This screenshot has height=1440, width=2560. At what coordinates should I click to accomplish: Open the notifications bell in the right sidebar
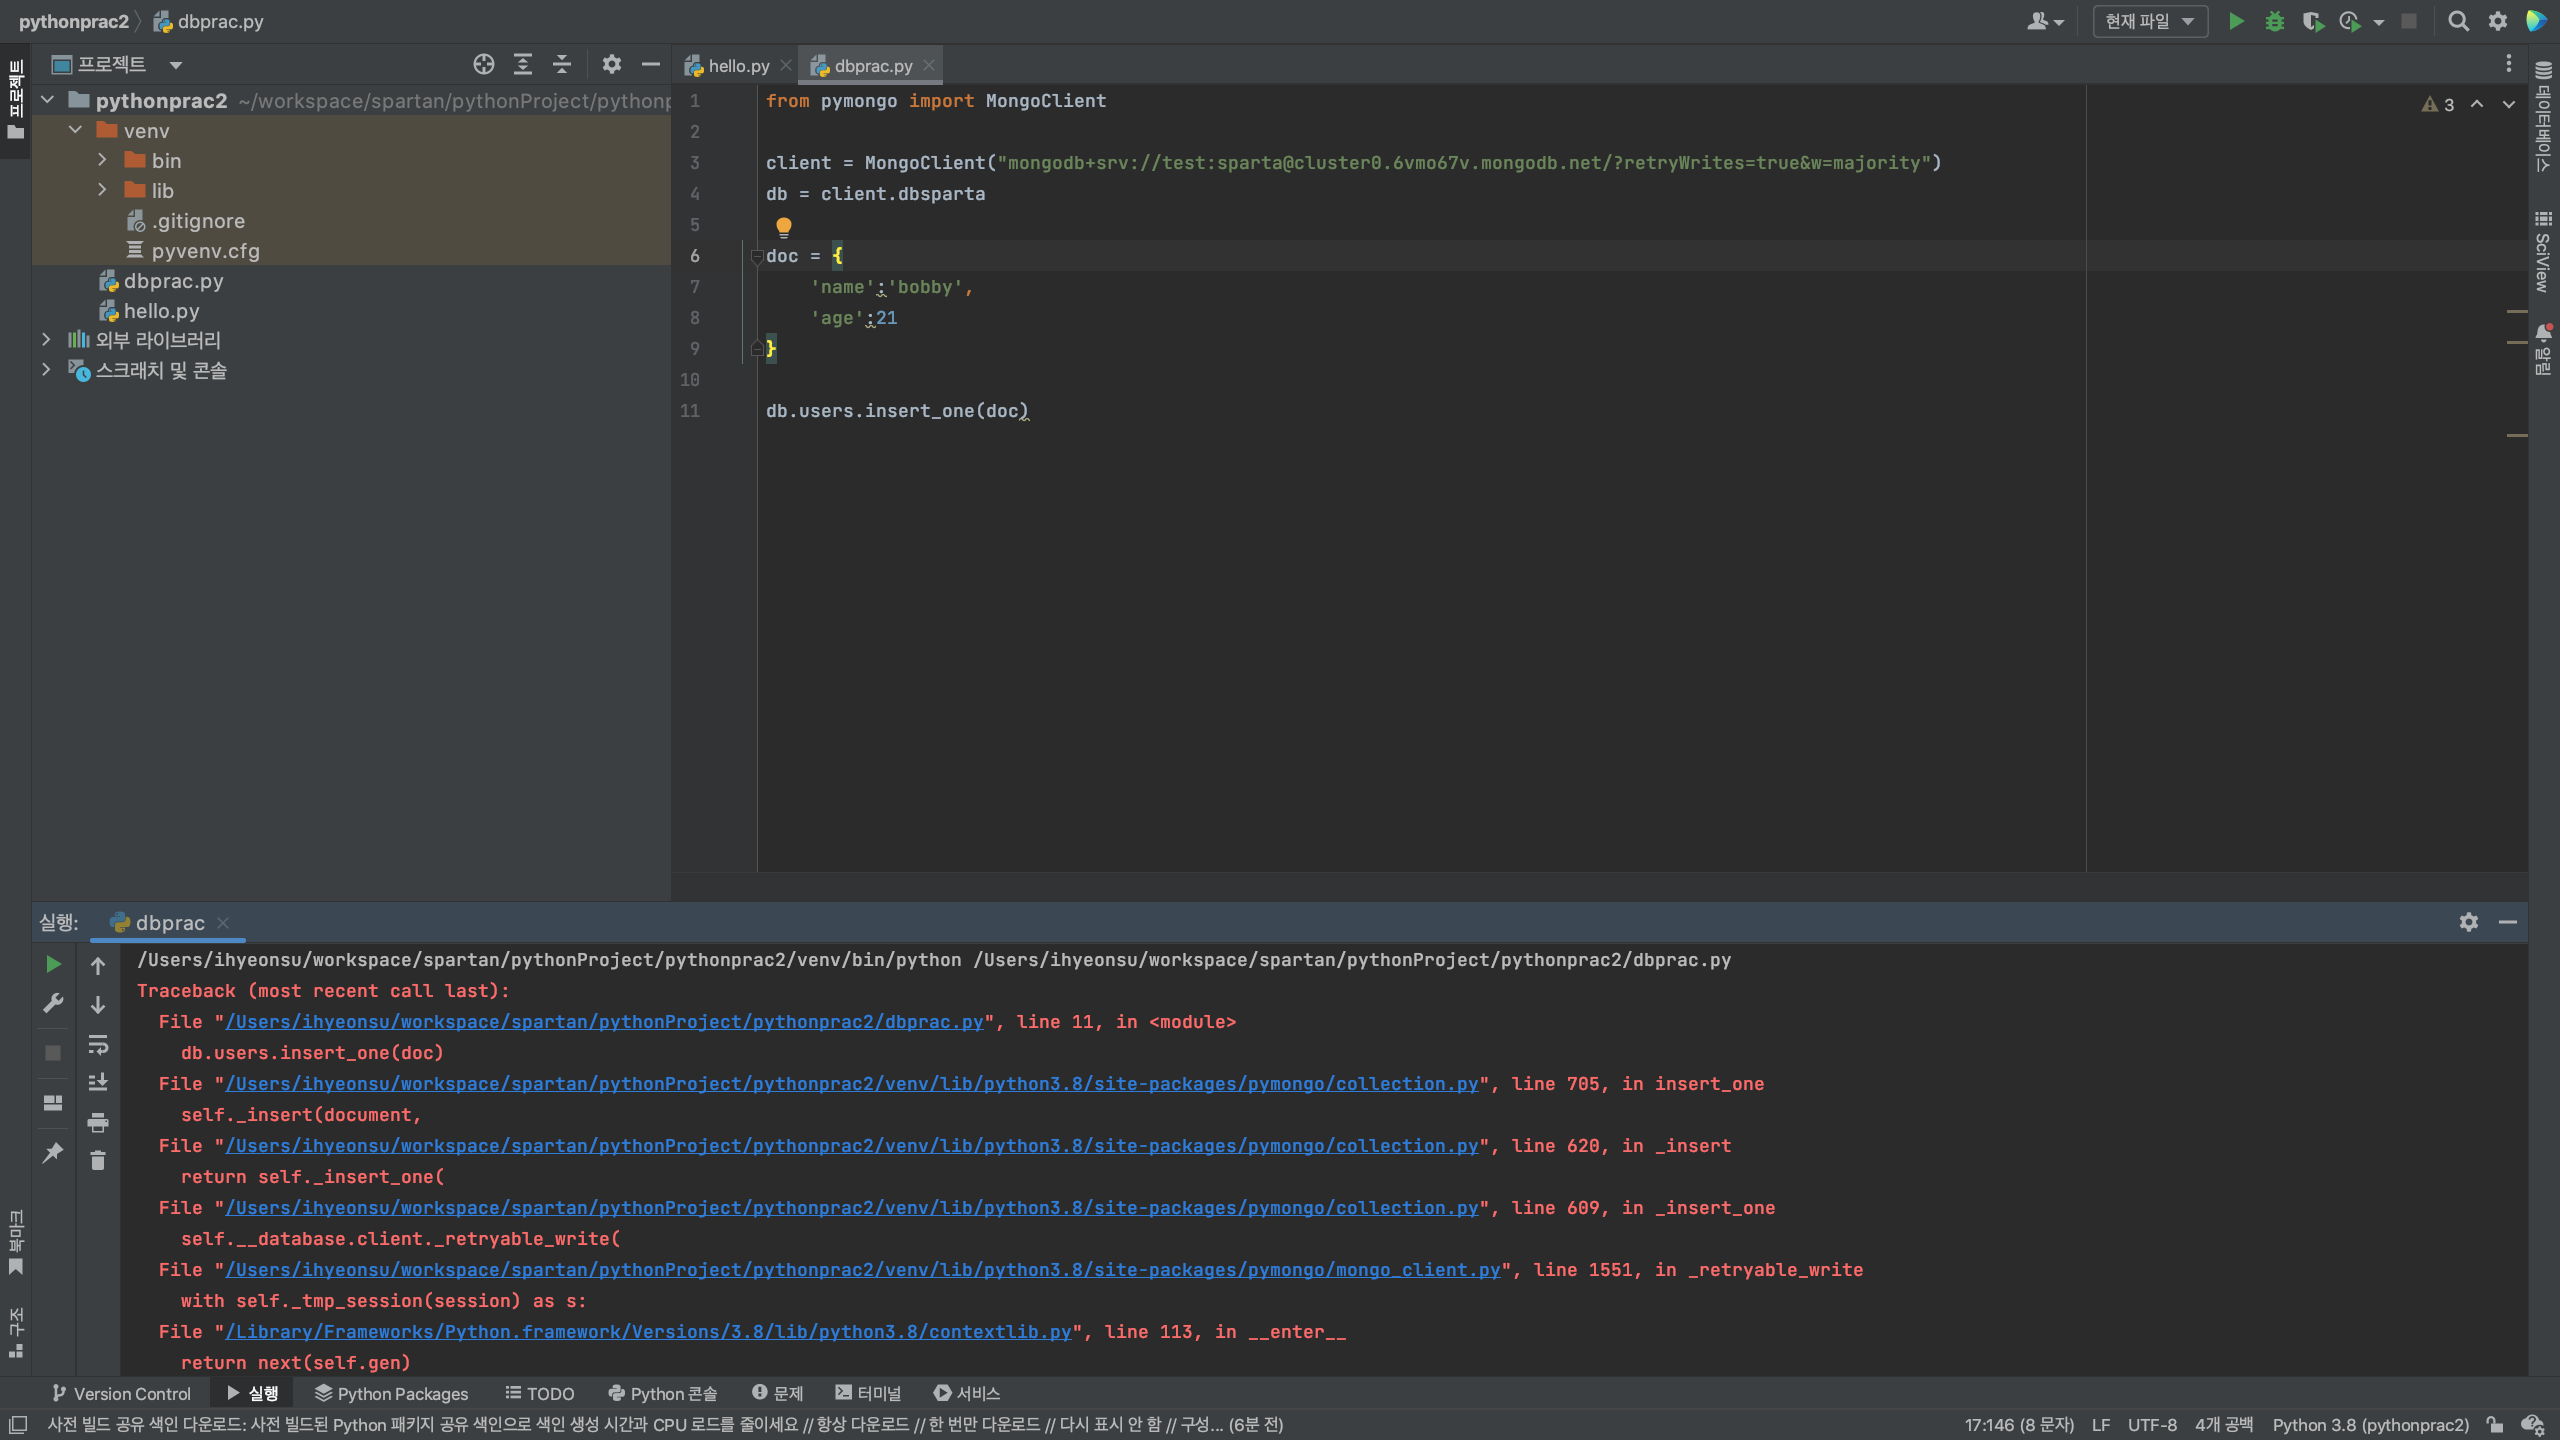tap(2544, 348)
